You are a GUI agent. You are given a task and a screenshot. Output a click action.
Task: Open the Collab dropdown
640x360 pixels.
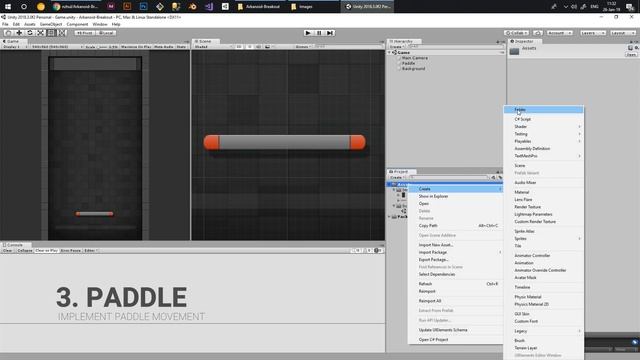[x=517, y=33]
